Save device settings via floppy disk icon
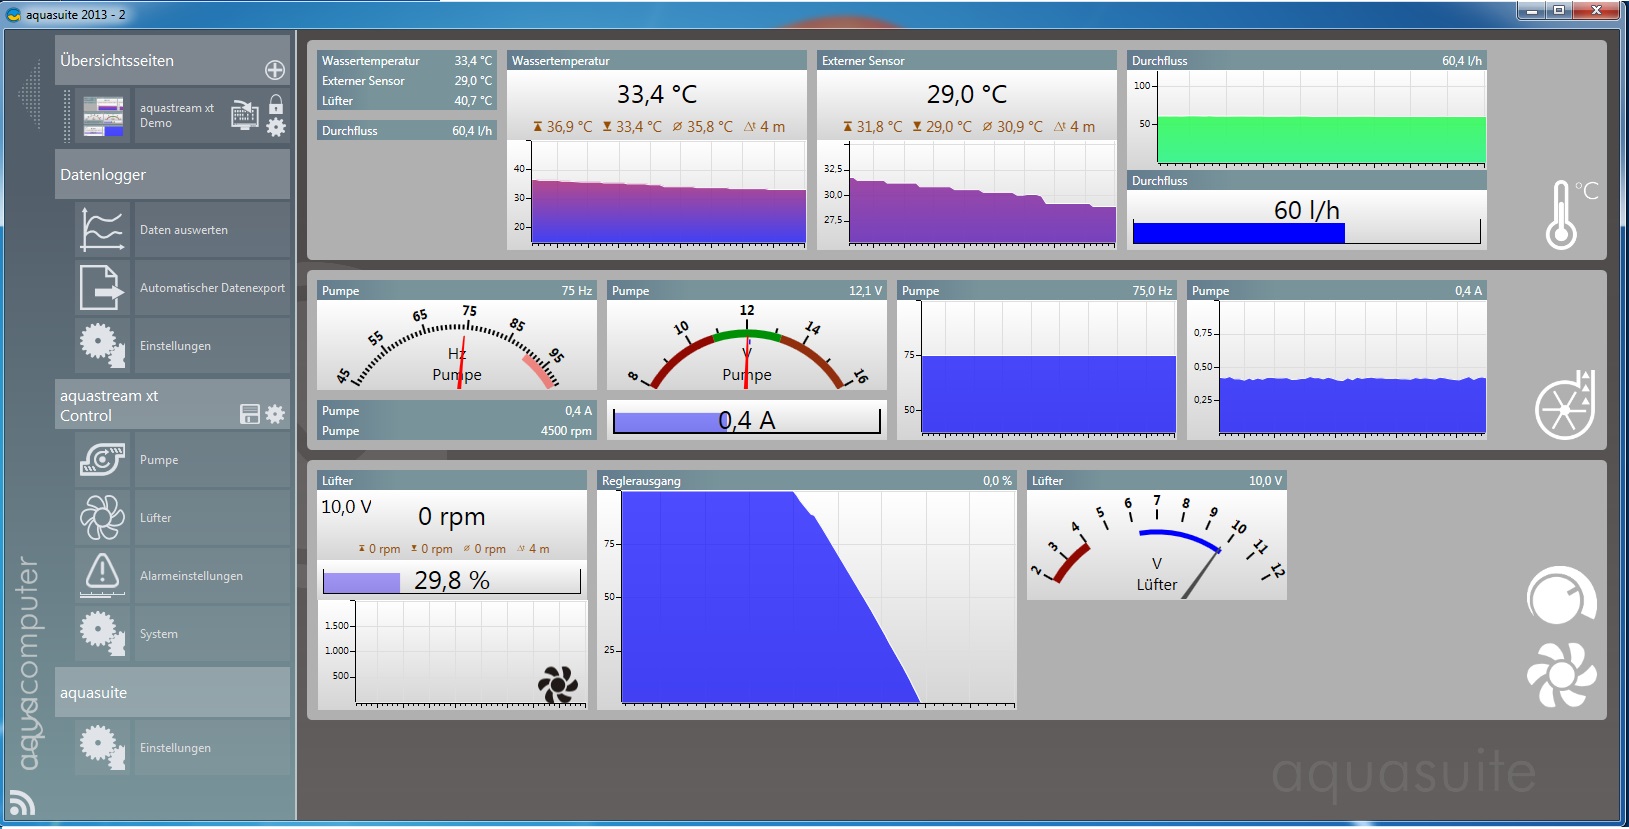The width and height of the screenshot is (1629, 829). pos(250,414)
